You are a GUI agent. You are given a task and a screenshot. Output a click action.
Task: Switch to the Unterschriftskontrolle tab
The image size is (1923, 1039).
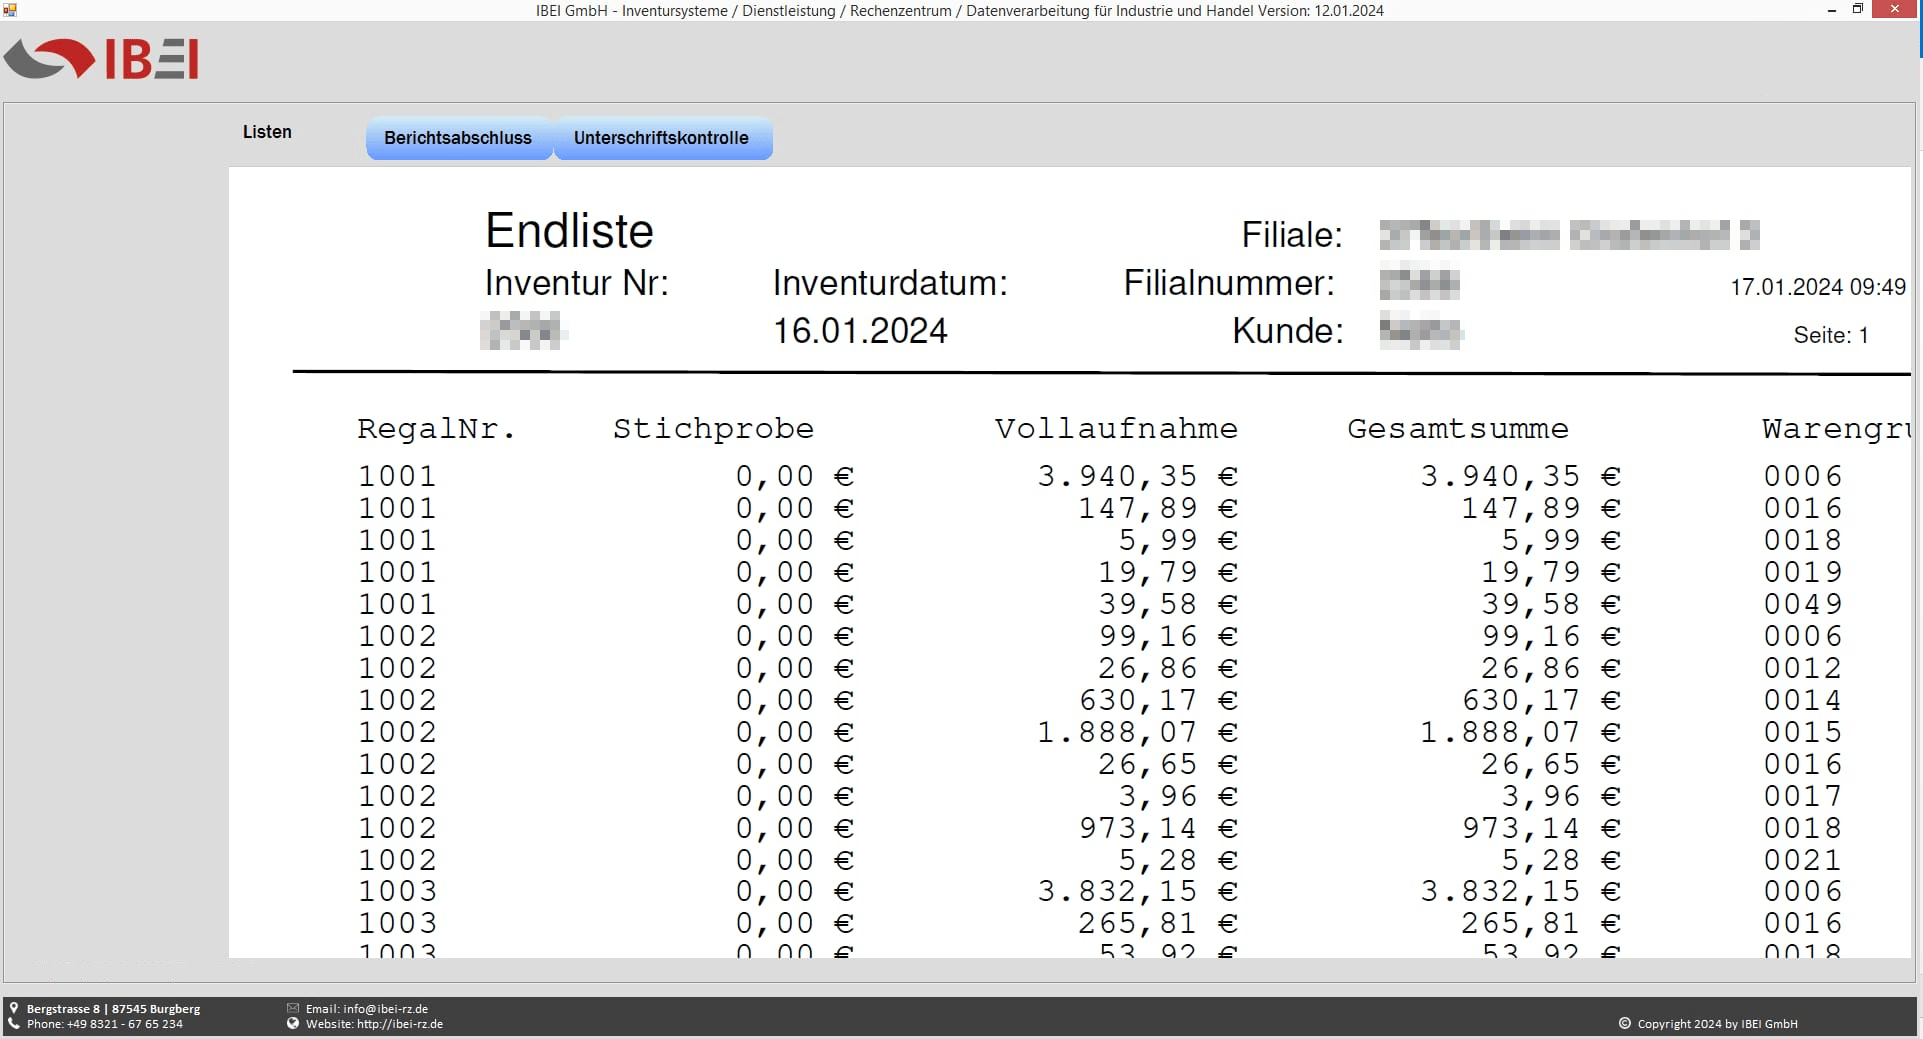(662, 138)
